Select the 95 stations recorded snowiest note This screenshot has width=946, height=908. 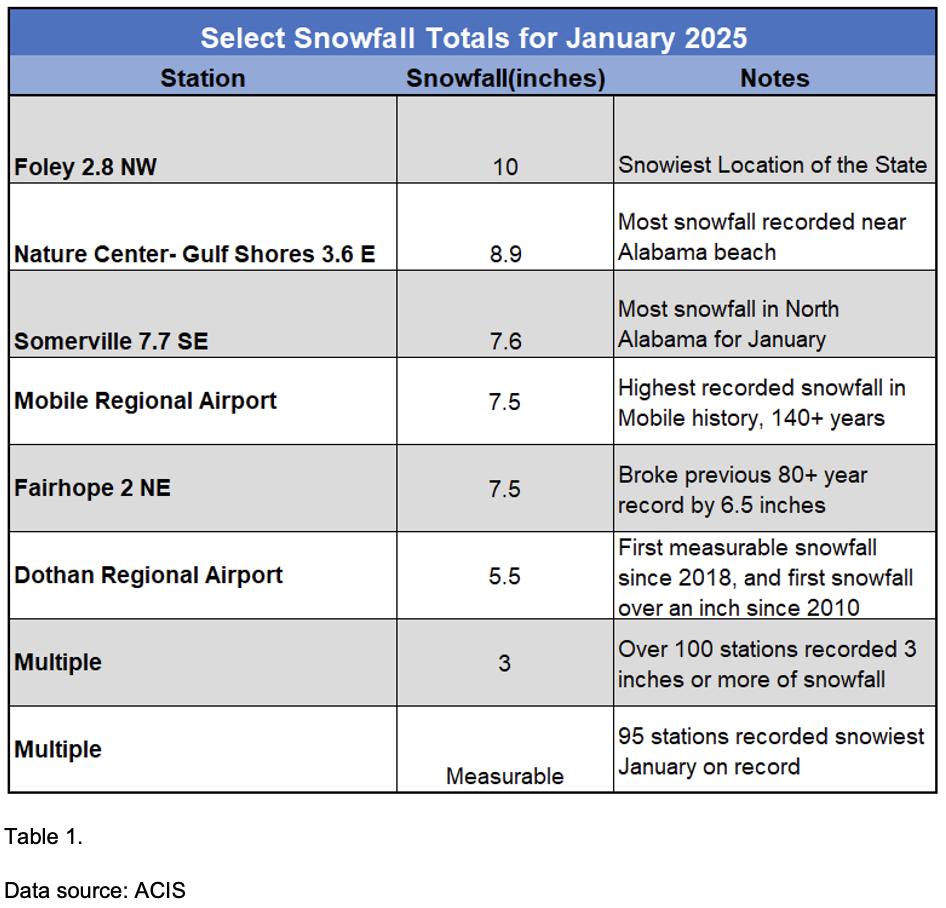tap(771, 751)
